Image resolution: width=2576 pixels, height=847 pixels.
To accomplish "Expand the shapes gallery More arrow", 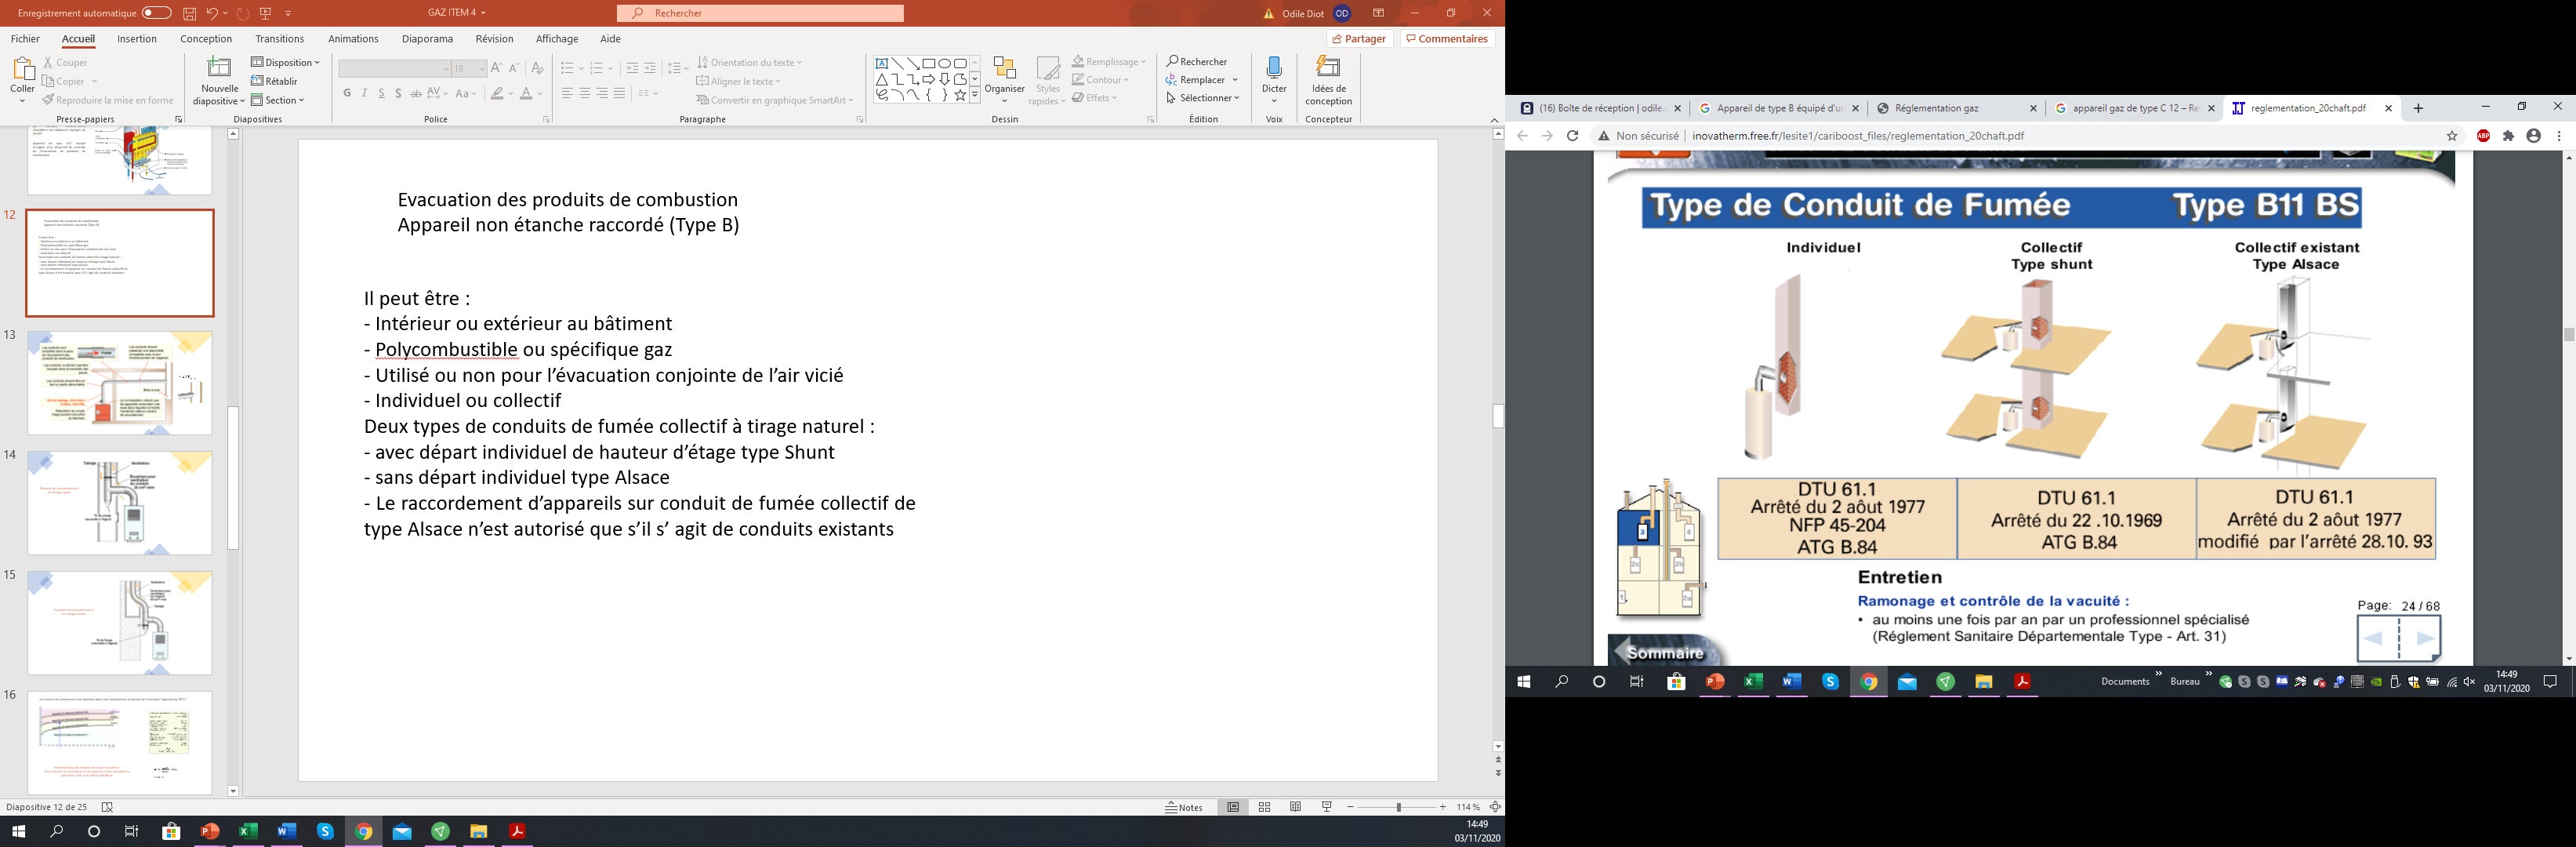I will (x=975, y=95).
